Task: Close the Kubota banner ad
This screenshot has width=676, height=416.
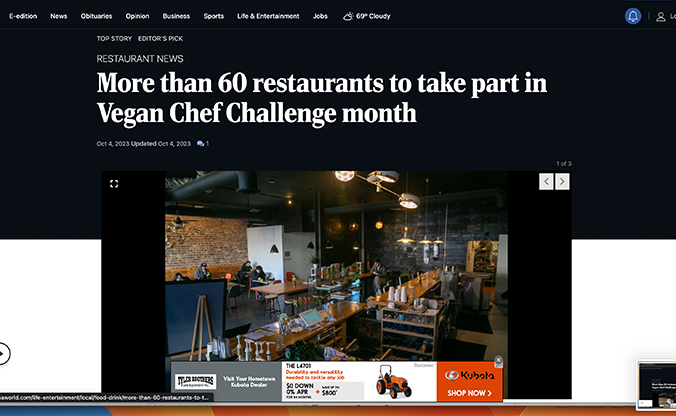Action: [498, 360]
